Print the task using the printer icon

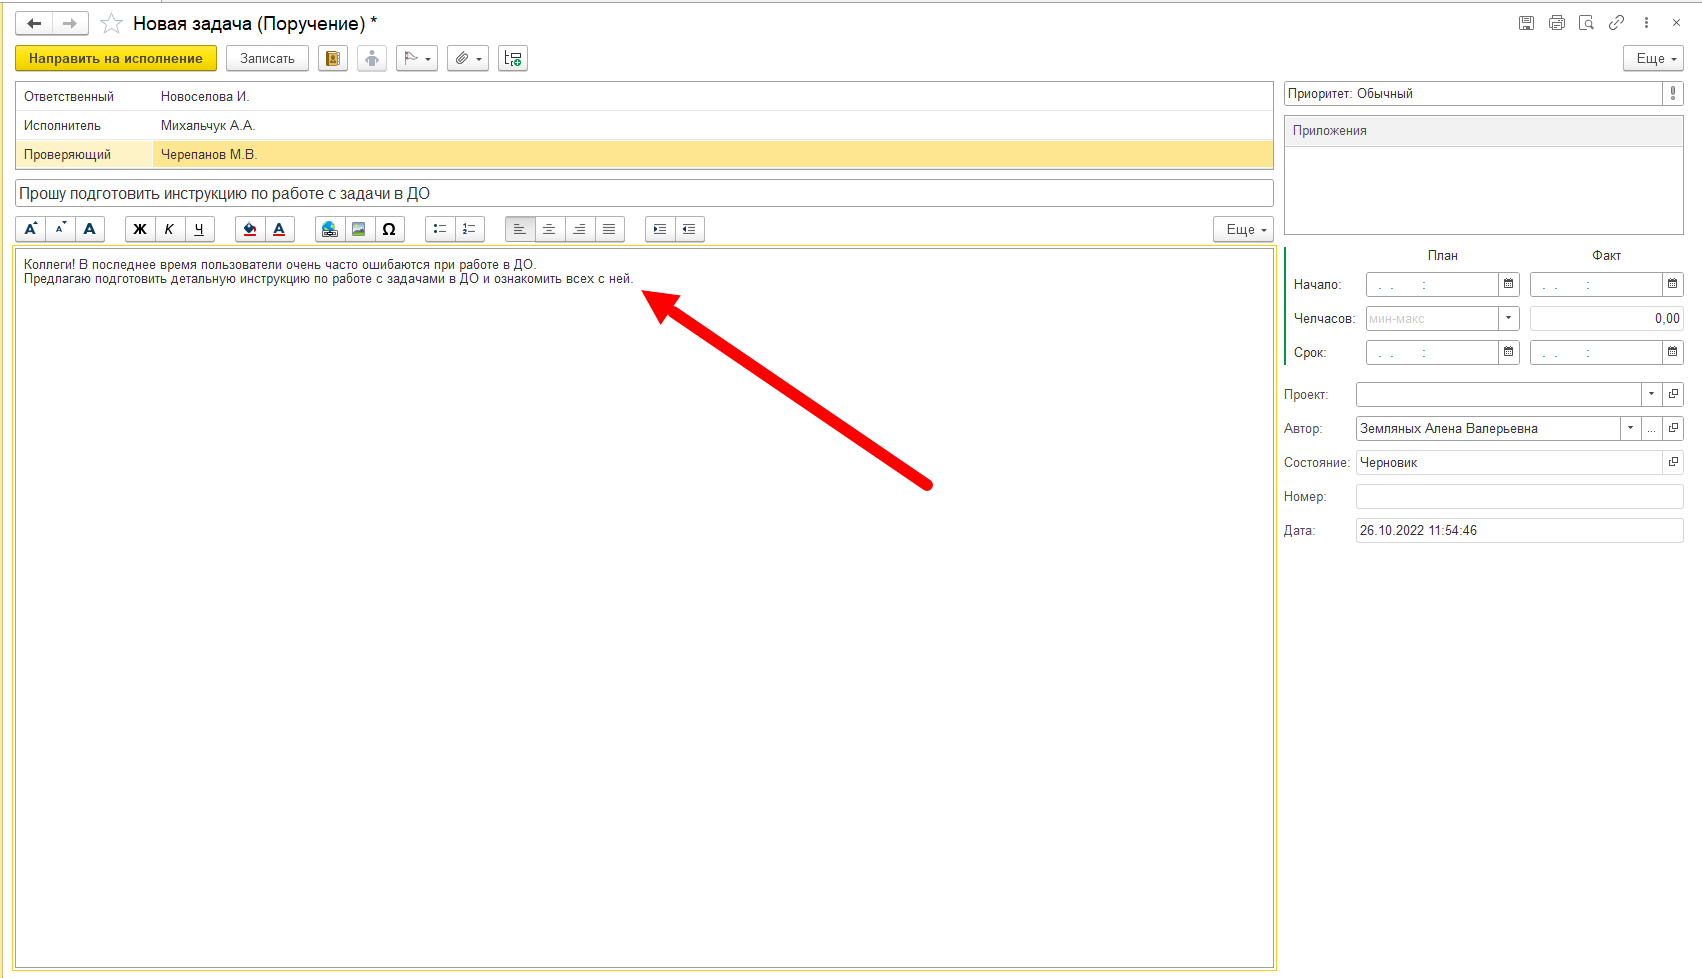click(x=1556, y=23)
